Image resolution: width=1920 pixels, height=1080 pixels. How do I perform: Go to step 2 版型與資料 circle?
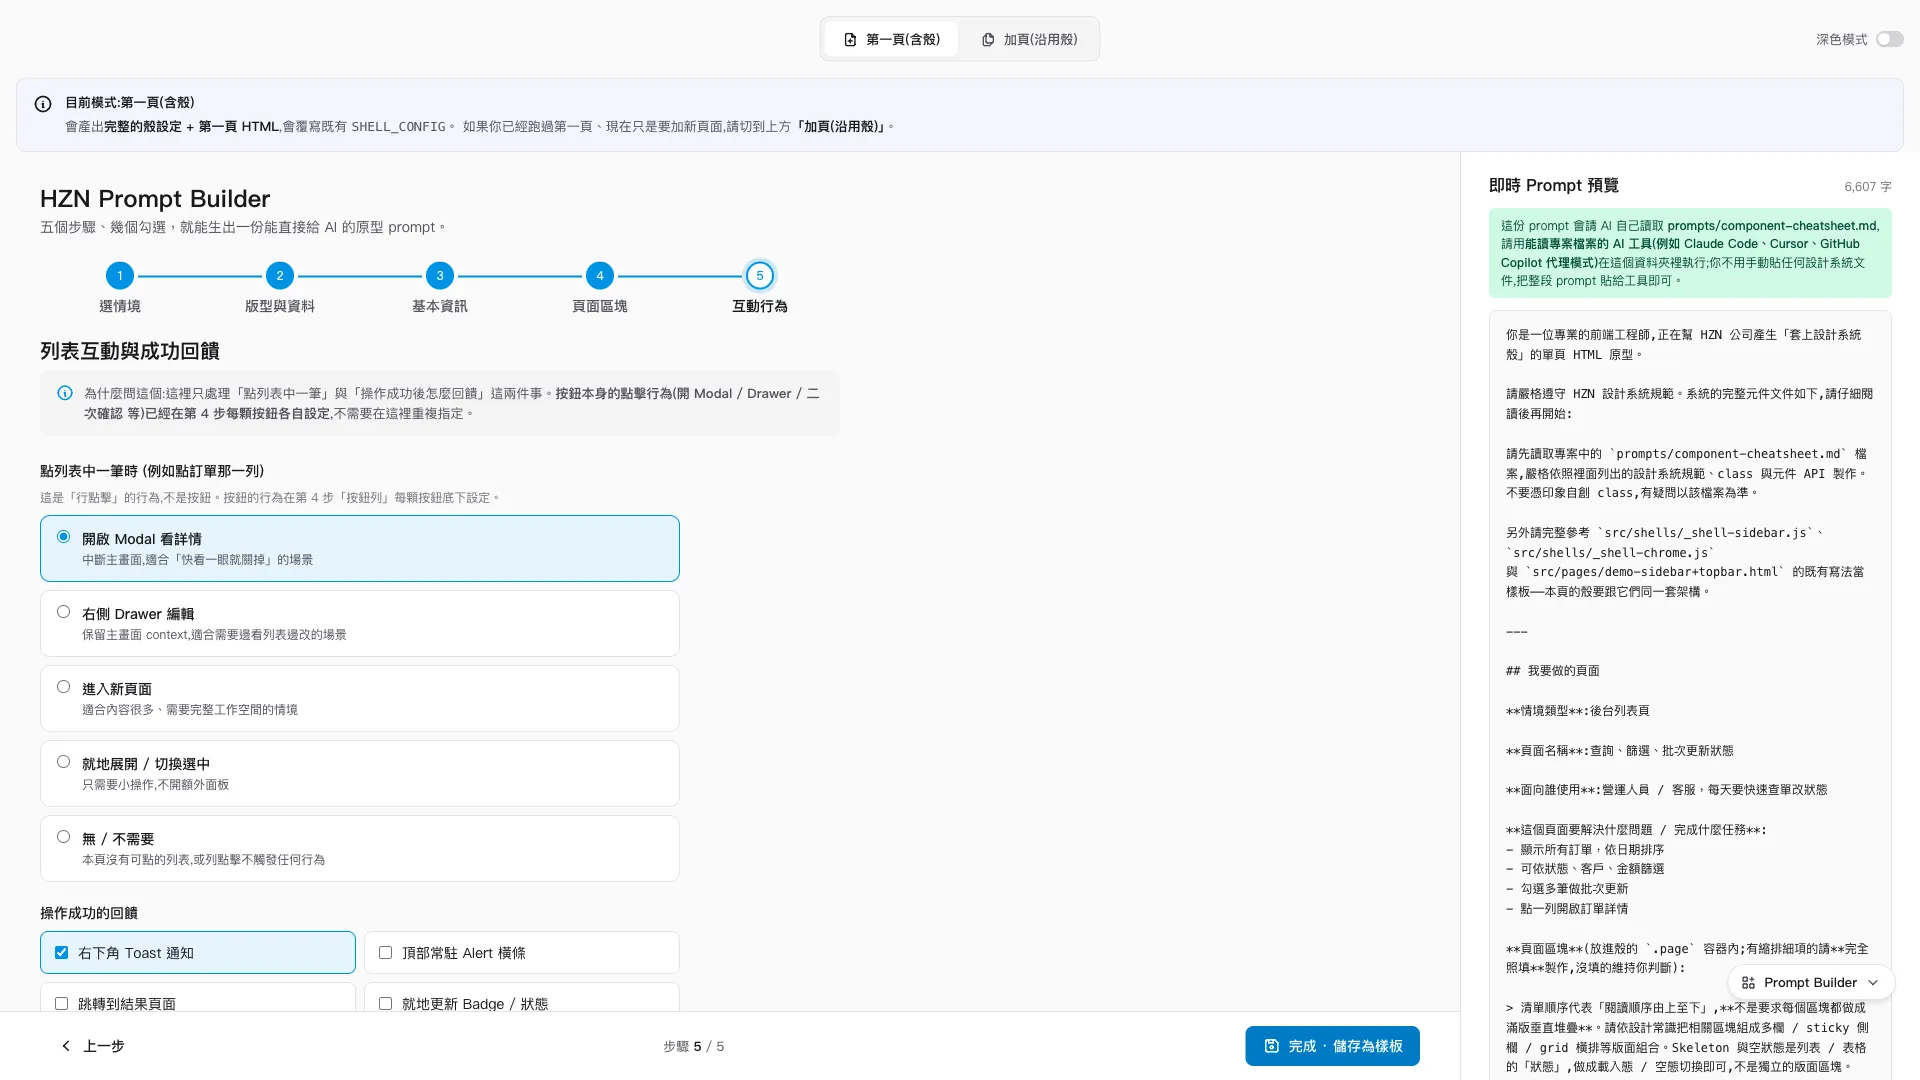(x=279, y=275)
